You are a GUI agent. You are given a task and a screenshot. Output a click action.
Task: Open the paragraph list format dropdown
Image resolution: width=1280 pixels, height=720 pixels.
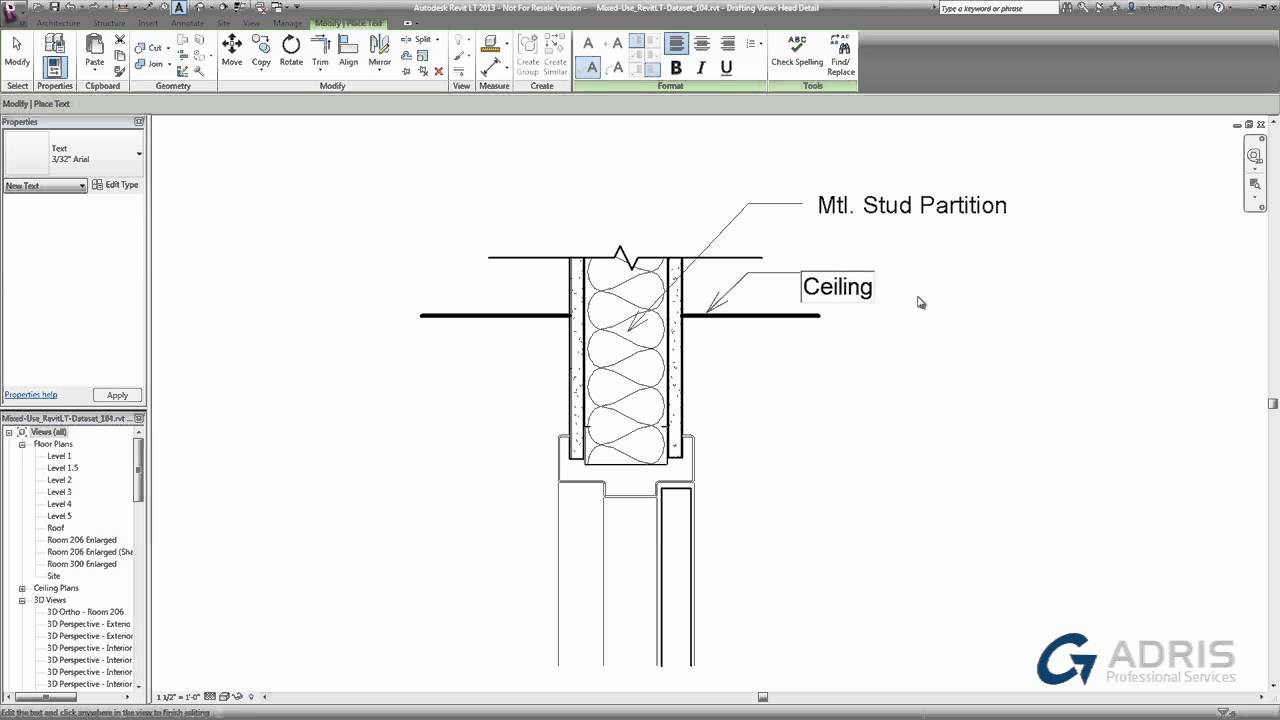click(754, 43)
